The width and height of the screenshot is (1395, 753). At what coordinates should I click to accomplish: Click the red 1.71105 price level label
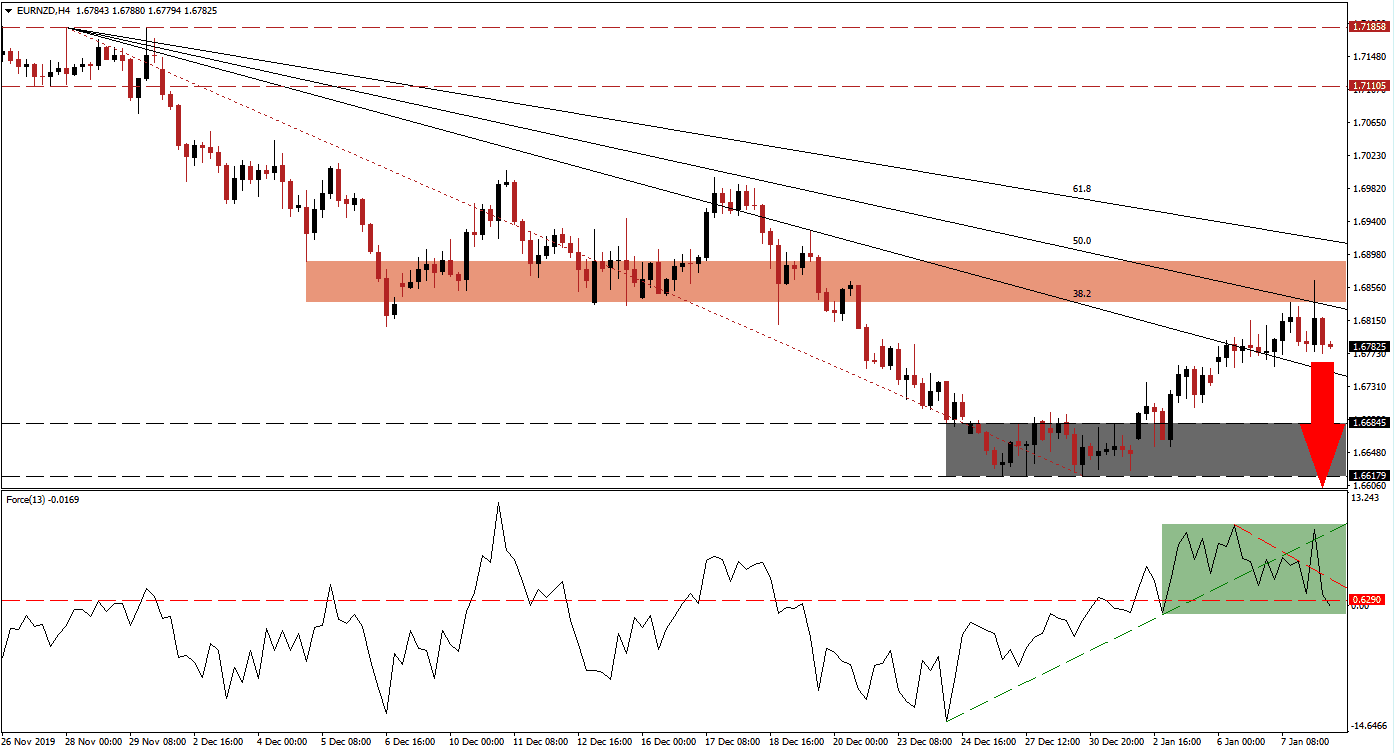pyautogui.click(x=1368, y=86)
